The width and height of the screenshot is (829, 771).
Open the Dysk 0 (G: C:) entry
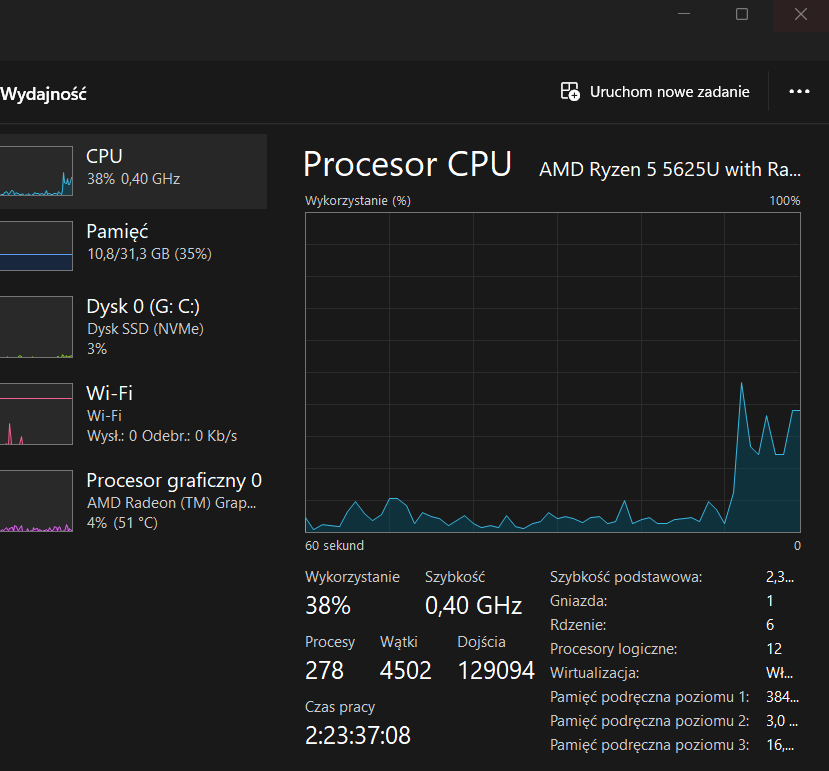tap(133, 327)
